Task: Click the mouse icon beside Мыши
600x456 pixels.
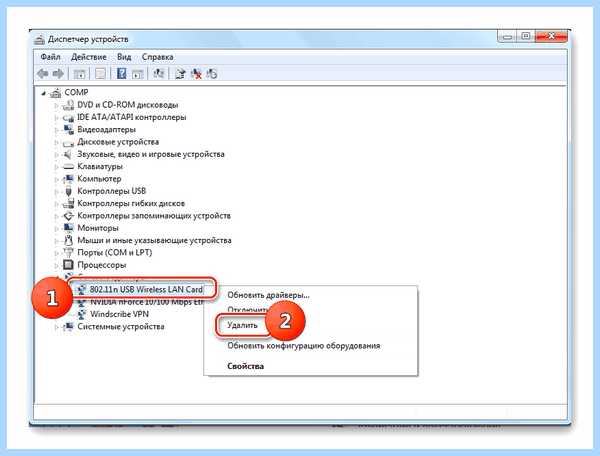Action: coord(68,240)
